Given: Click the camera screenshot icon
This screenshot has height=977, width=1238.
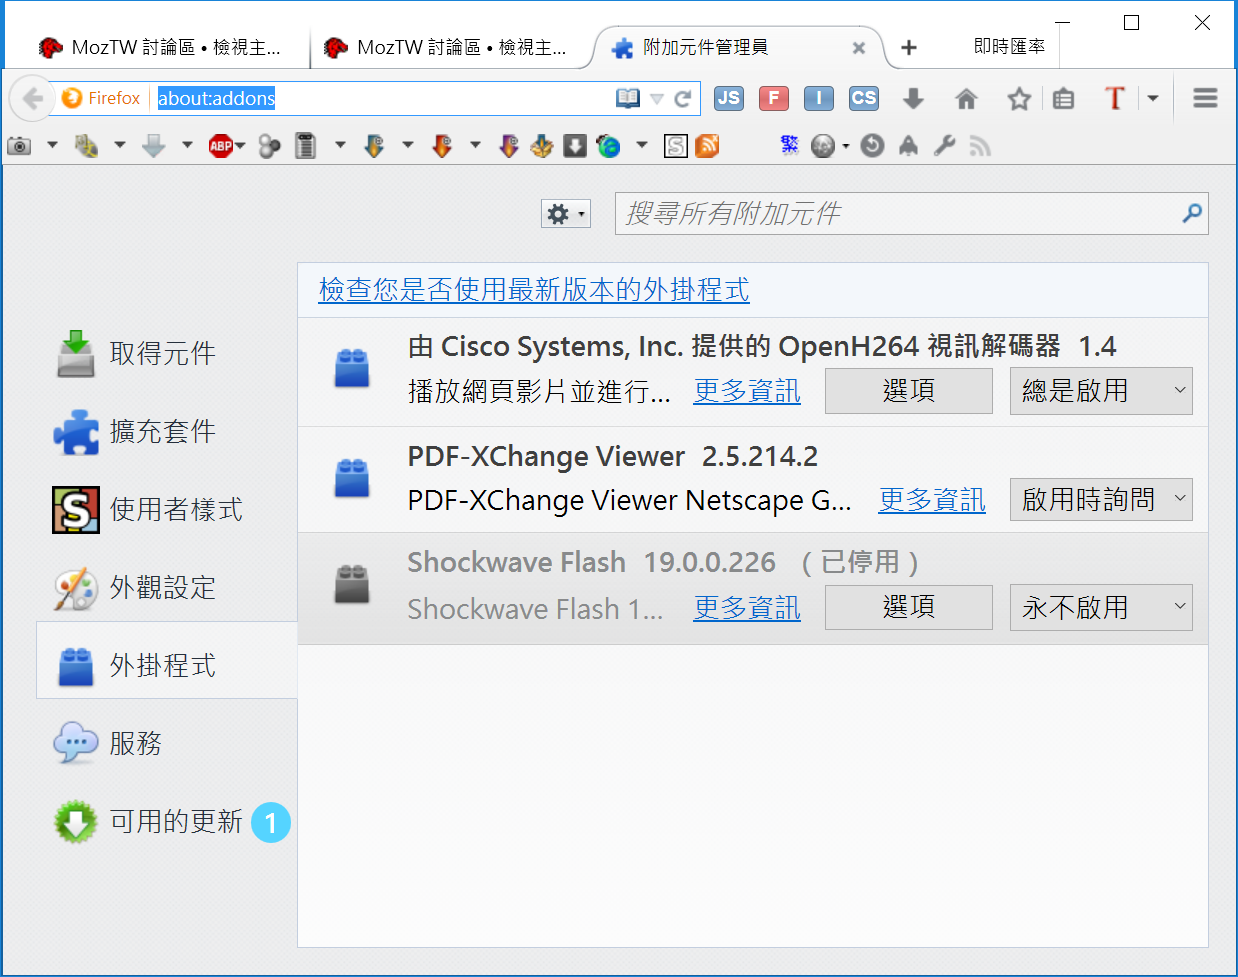Looking at the screenshot, I should [x=19, y=146].
